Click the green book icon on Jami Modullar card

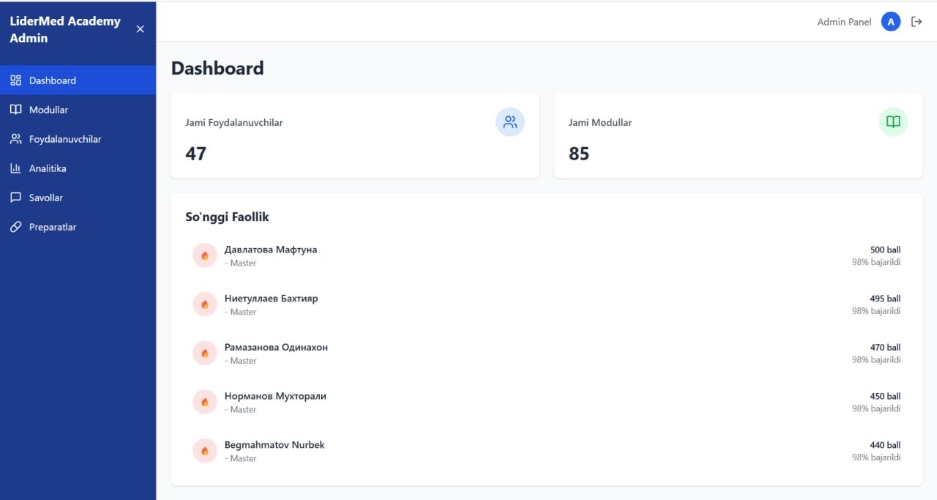click(893, 122)
